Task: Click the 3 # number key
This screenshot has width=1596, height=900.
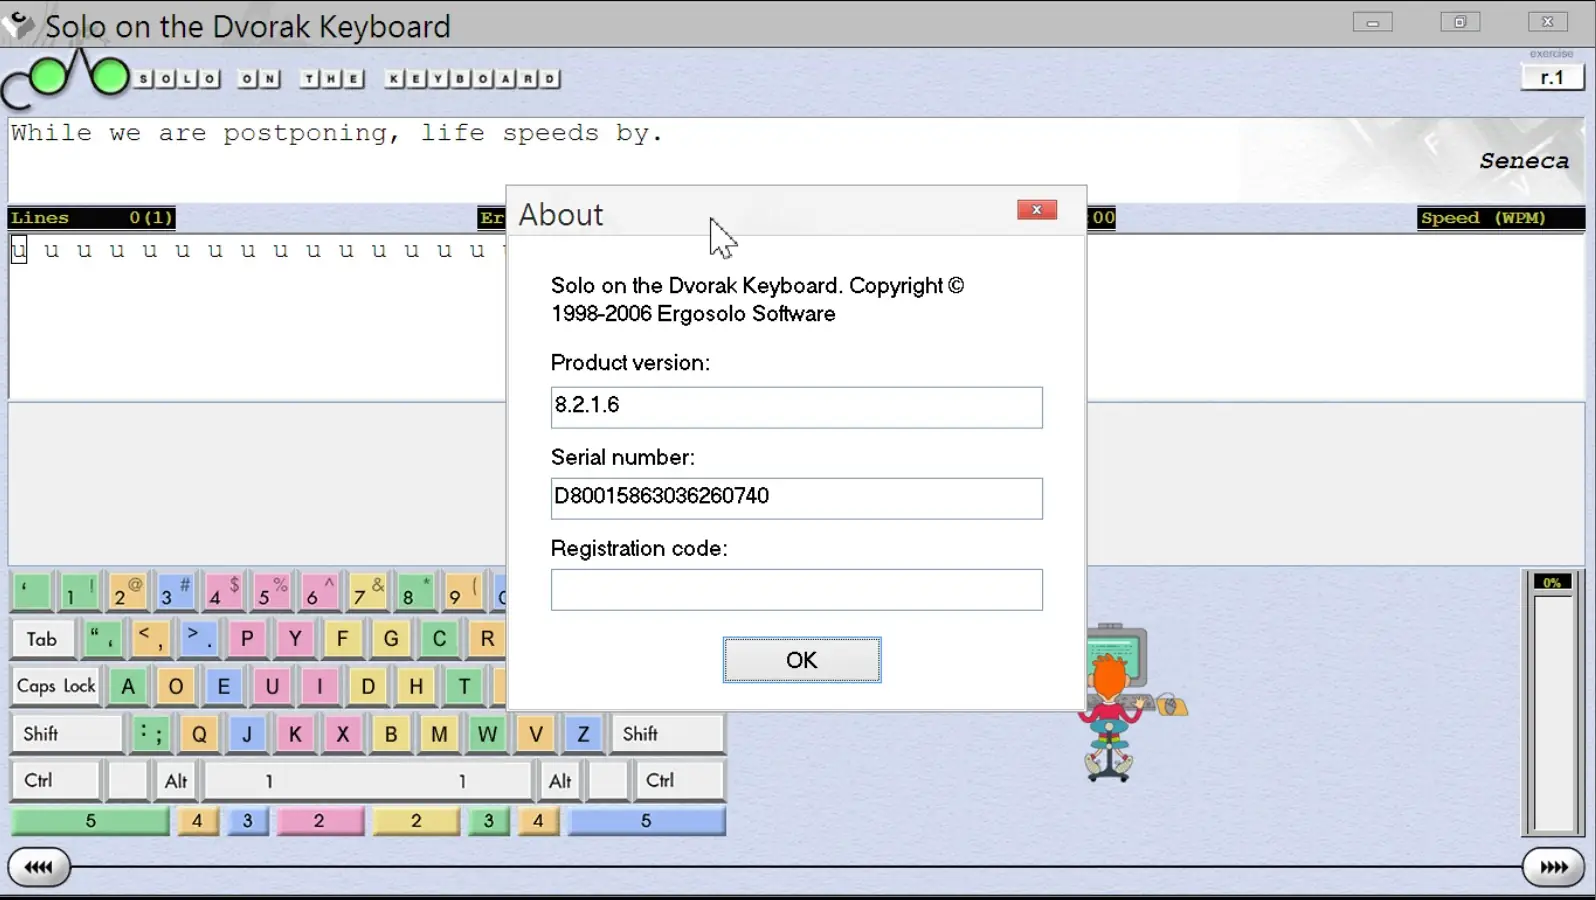Action: [175, 592]
